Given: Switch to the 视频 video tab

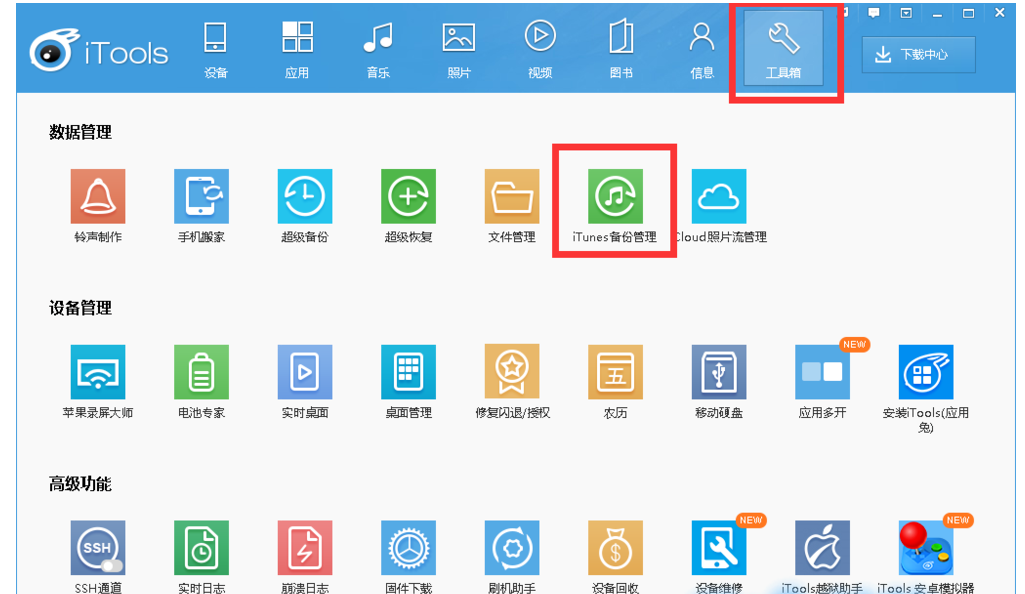Looking at the screenshot, I should 540,50.
